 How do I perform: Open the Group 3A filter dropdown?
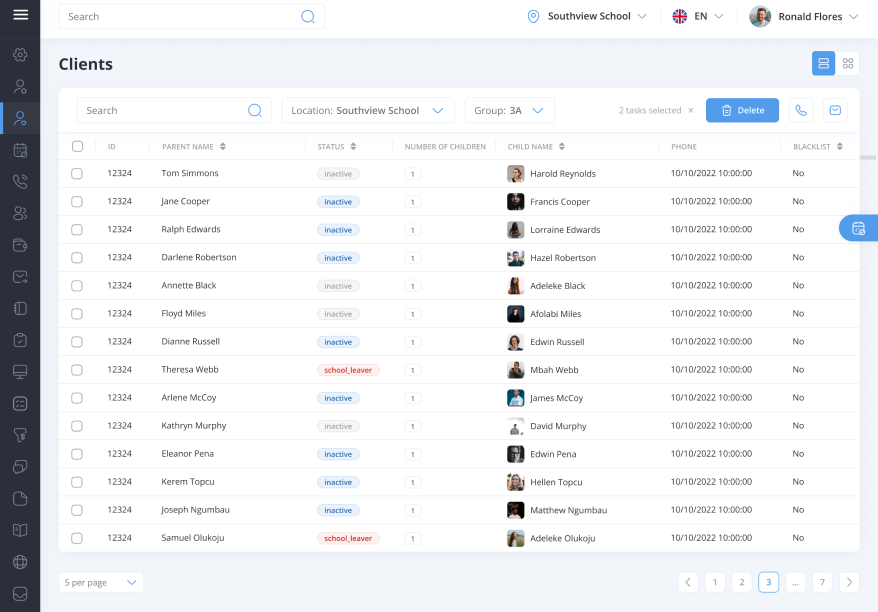click(x=509, y=110)
